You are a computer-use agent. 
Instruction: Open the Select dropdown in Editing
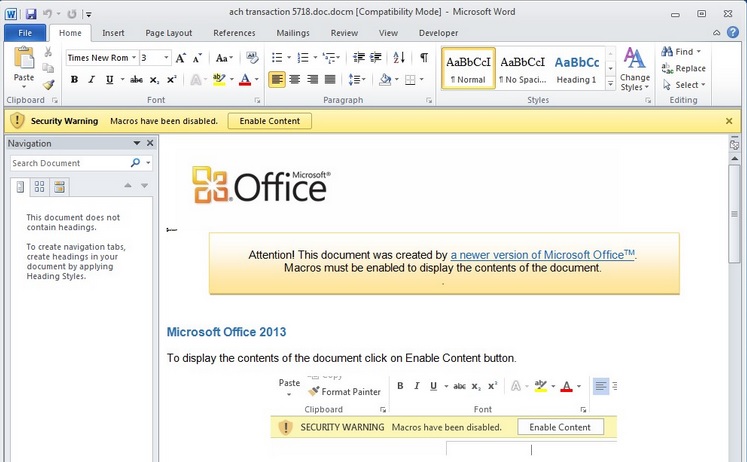(684, 85)
